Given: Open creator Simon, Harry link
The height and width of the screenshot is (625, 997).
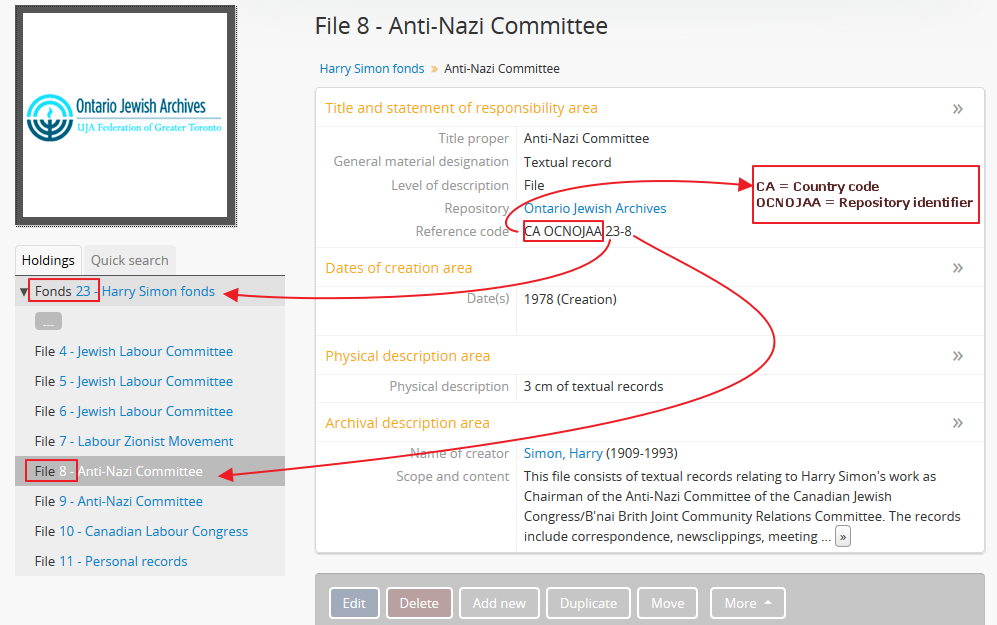Looking at the screenshot, I should [563, 453].
